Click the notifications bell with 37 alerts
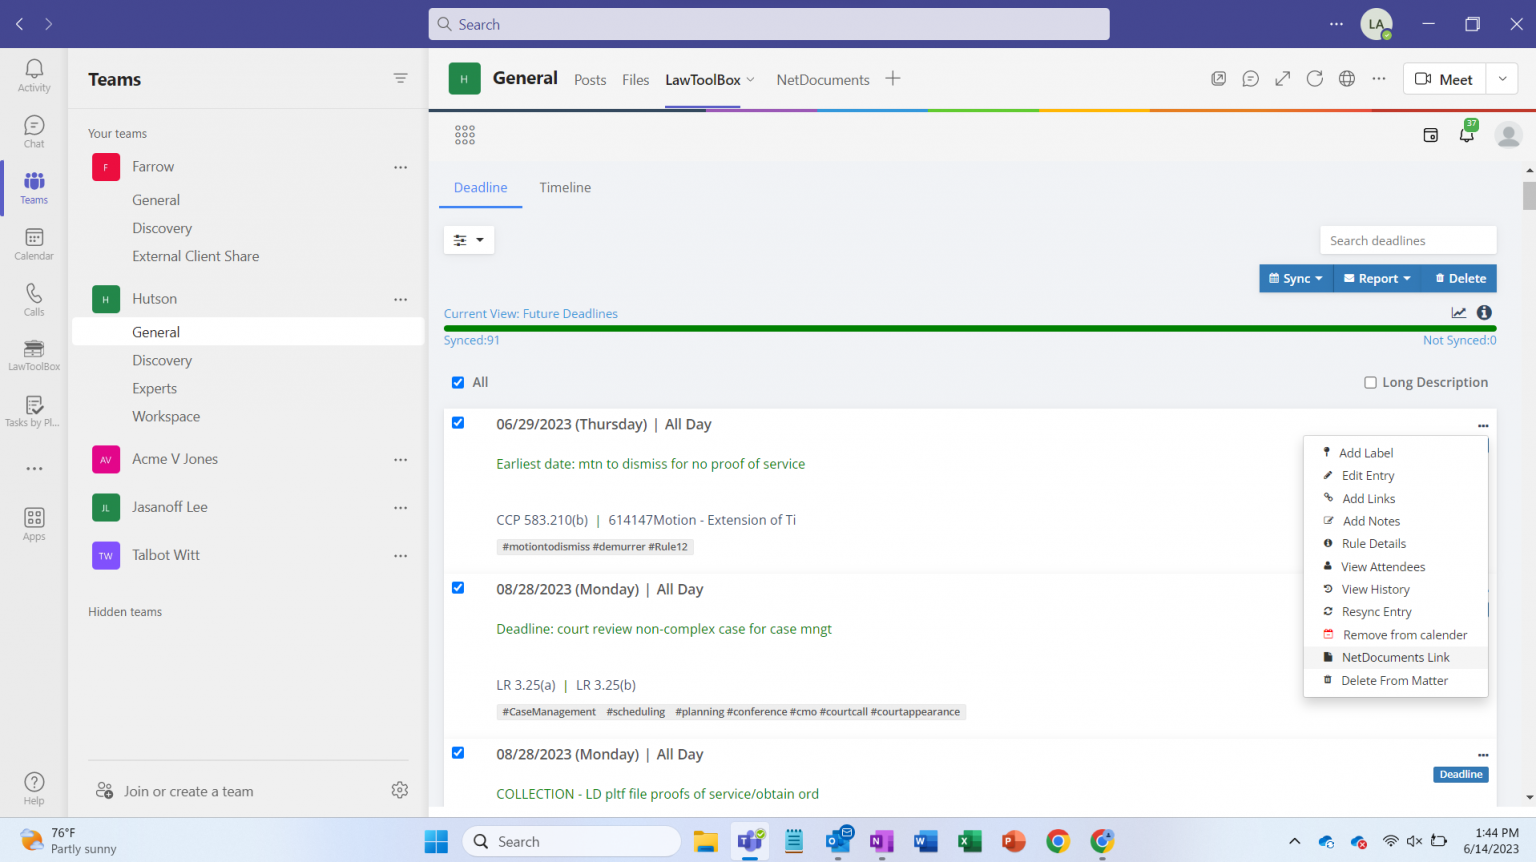This screenshot has width=1536, height=862. point(1466,133)
